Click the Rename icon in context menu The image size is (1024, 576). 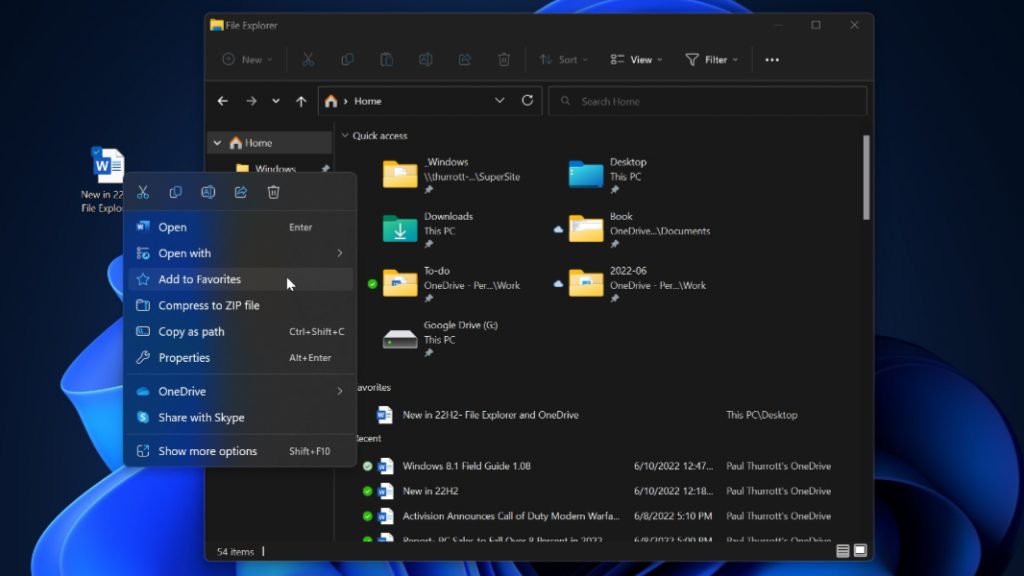[x=208, y=192]
